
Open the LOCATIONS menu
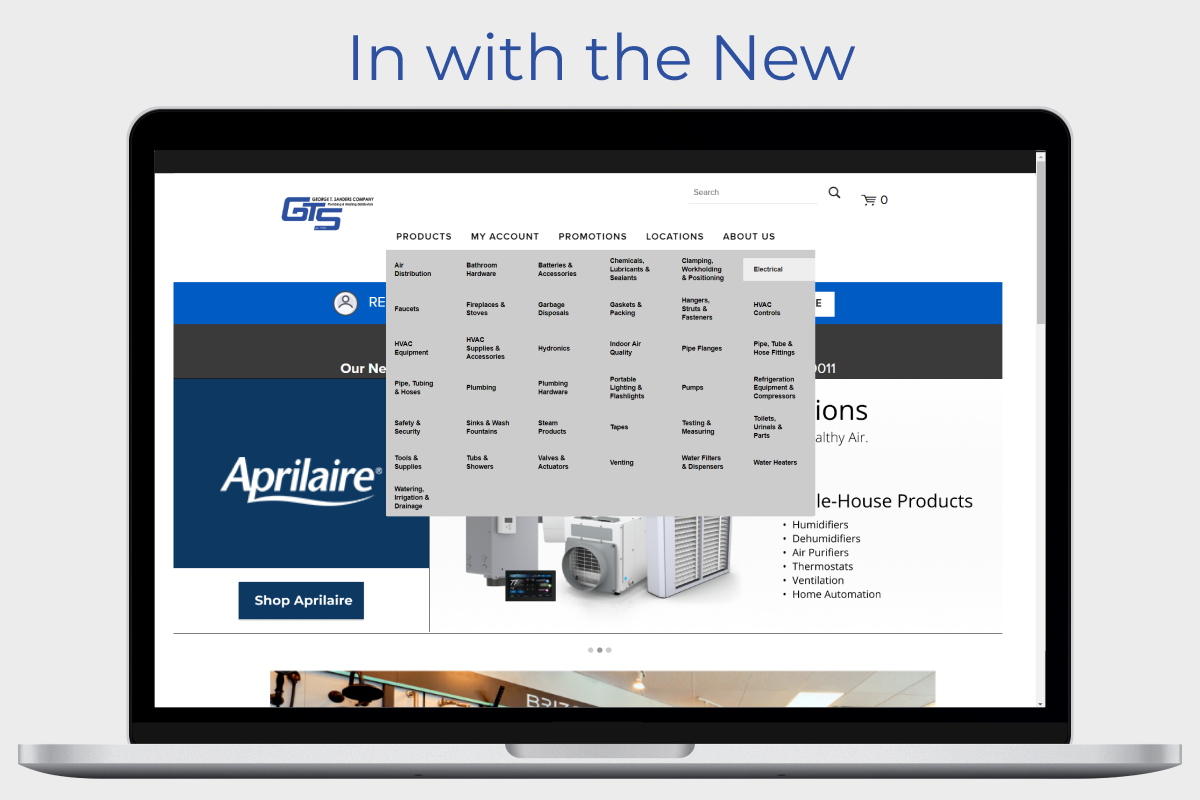tap(675, 237)
